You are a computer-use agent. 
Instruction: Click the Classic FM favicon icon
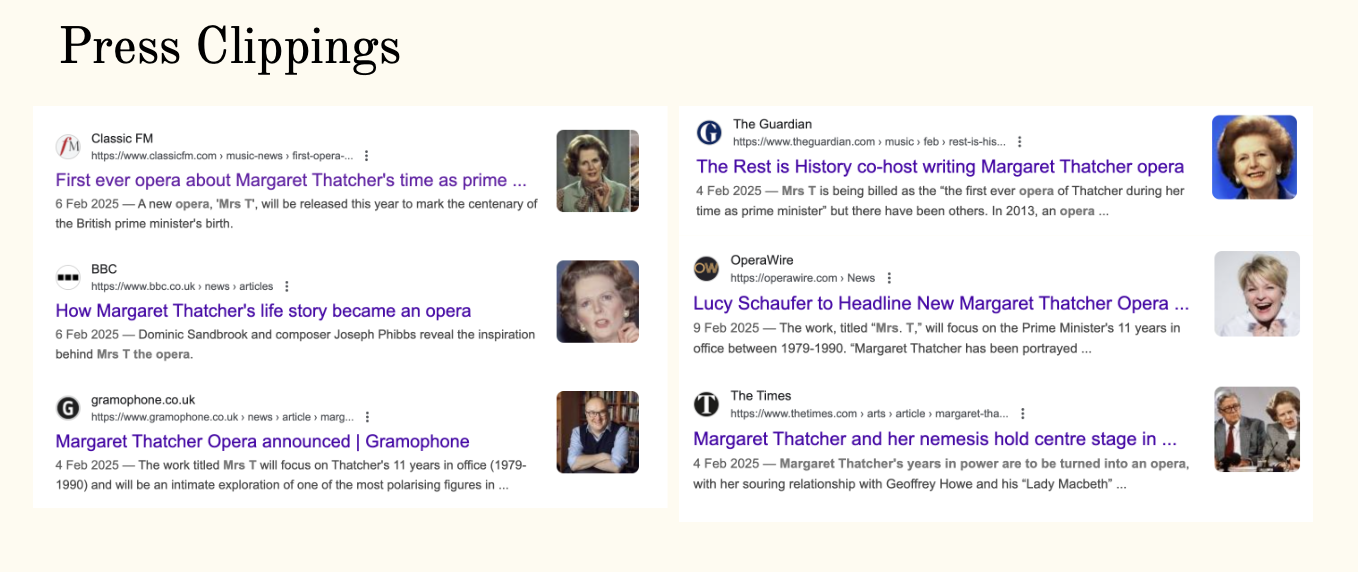[68, 146]
